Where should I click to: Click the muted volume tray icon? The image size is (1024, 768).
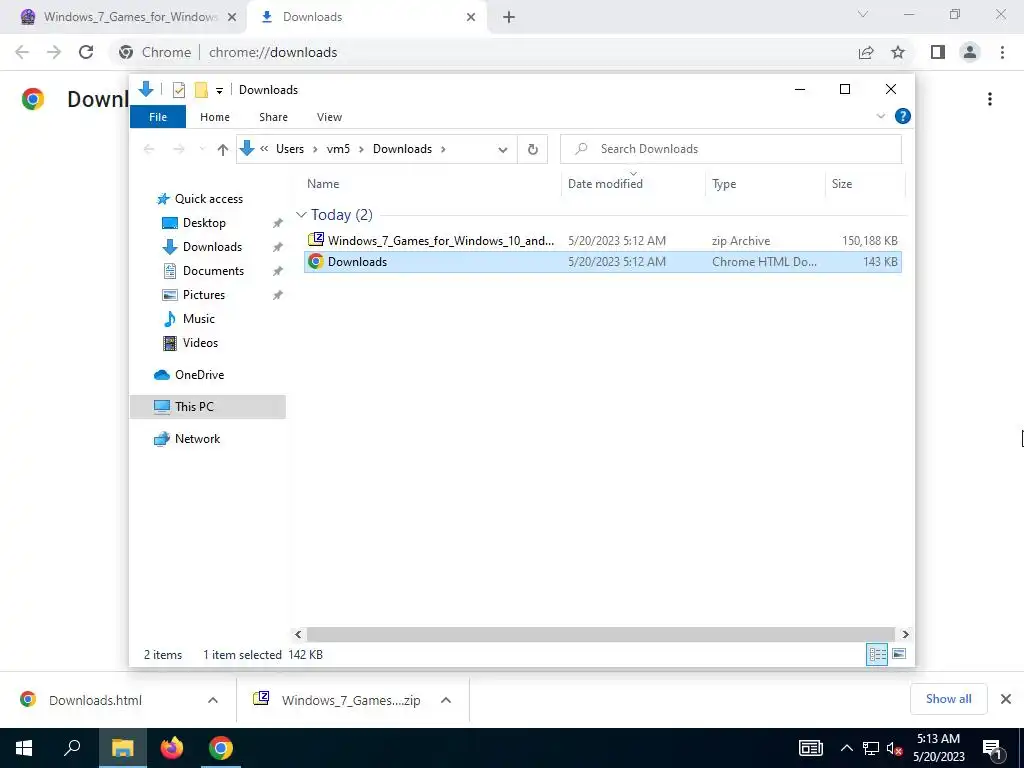pyautogui.click(x=895, y=748)
